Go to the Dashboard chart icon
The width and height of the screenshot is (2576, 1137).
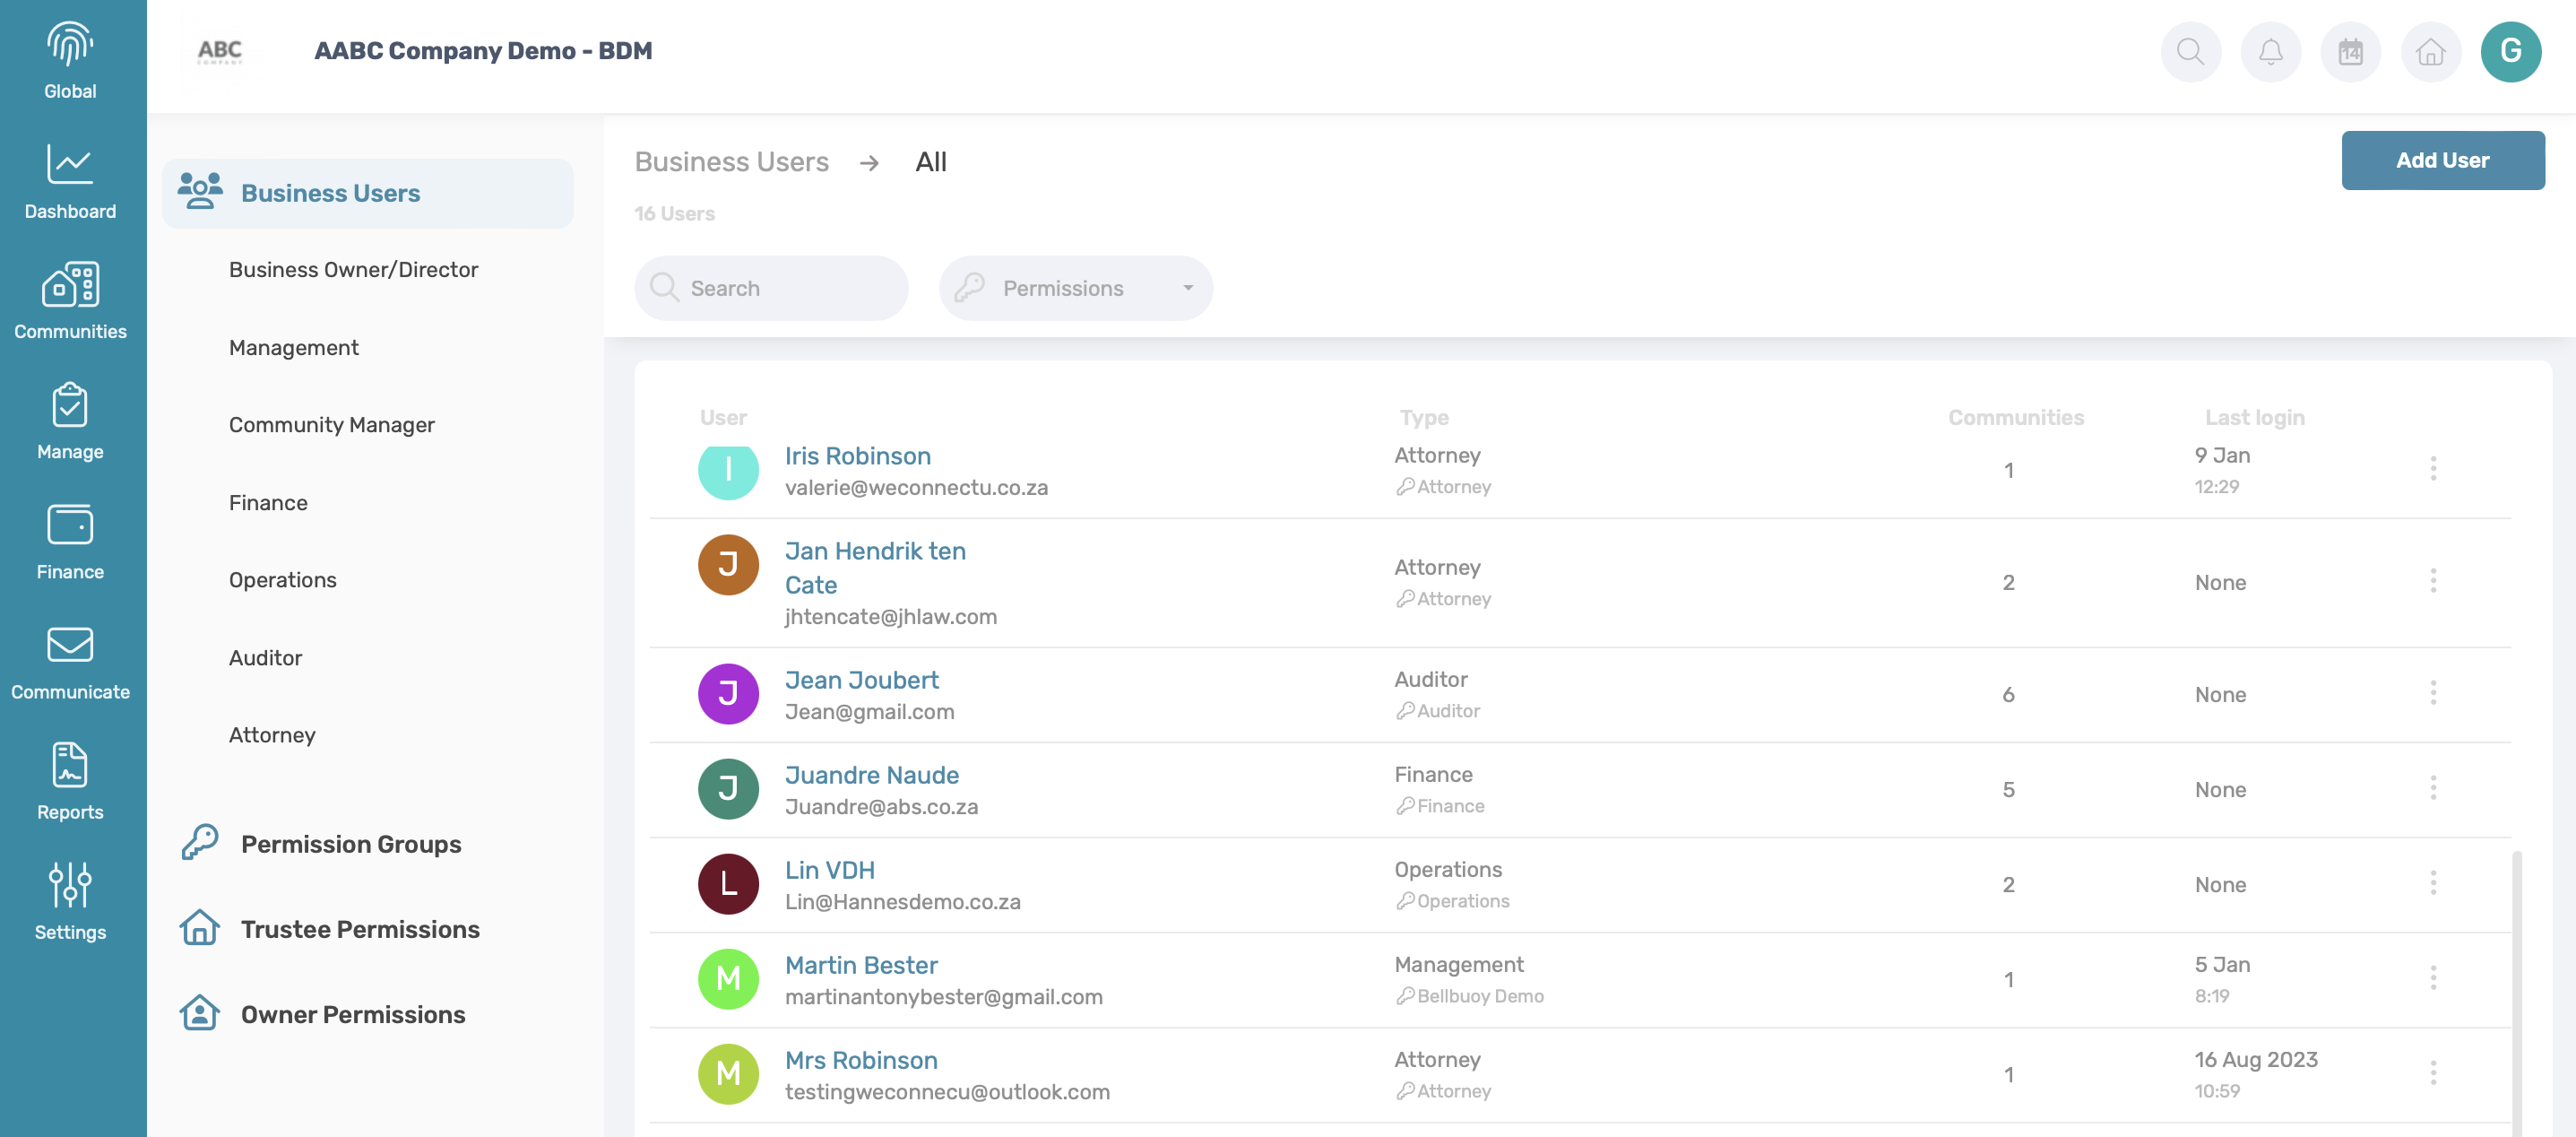(70, 165)
